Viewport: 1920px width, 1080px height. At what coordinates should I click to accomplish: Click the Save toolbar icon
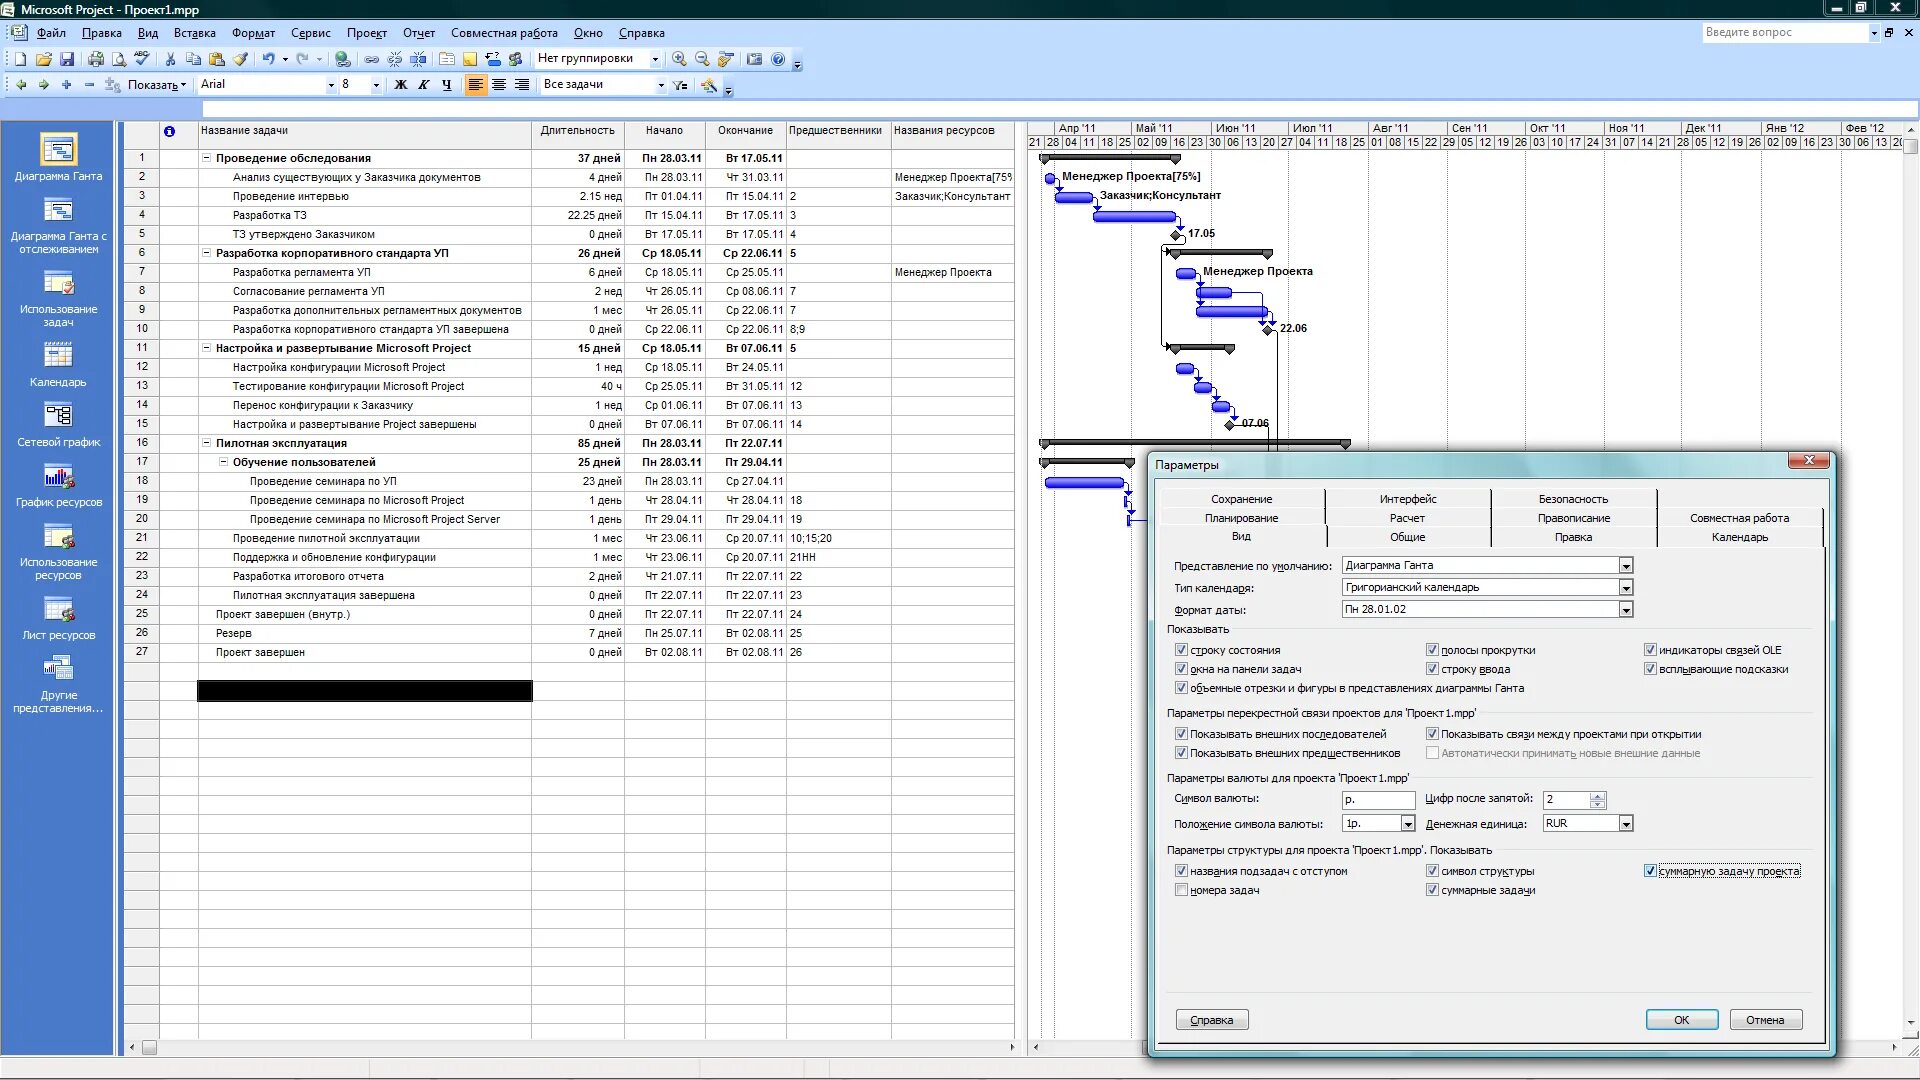(x=67, y=59)
